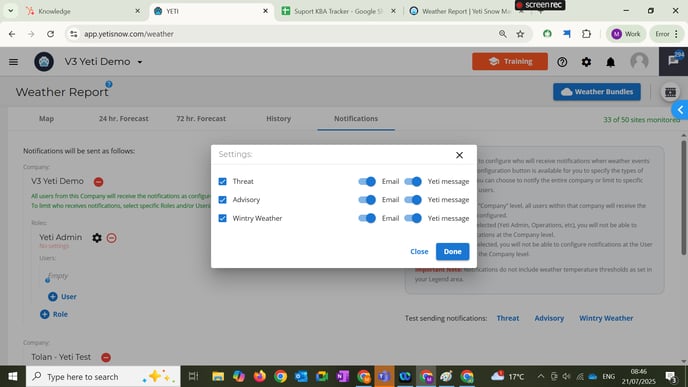The image size is (688, 387).
Task: Toggle Email for the Threat row
Action: [x=367, y=181]
